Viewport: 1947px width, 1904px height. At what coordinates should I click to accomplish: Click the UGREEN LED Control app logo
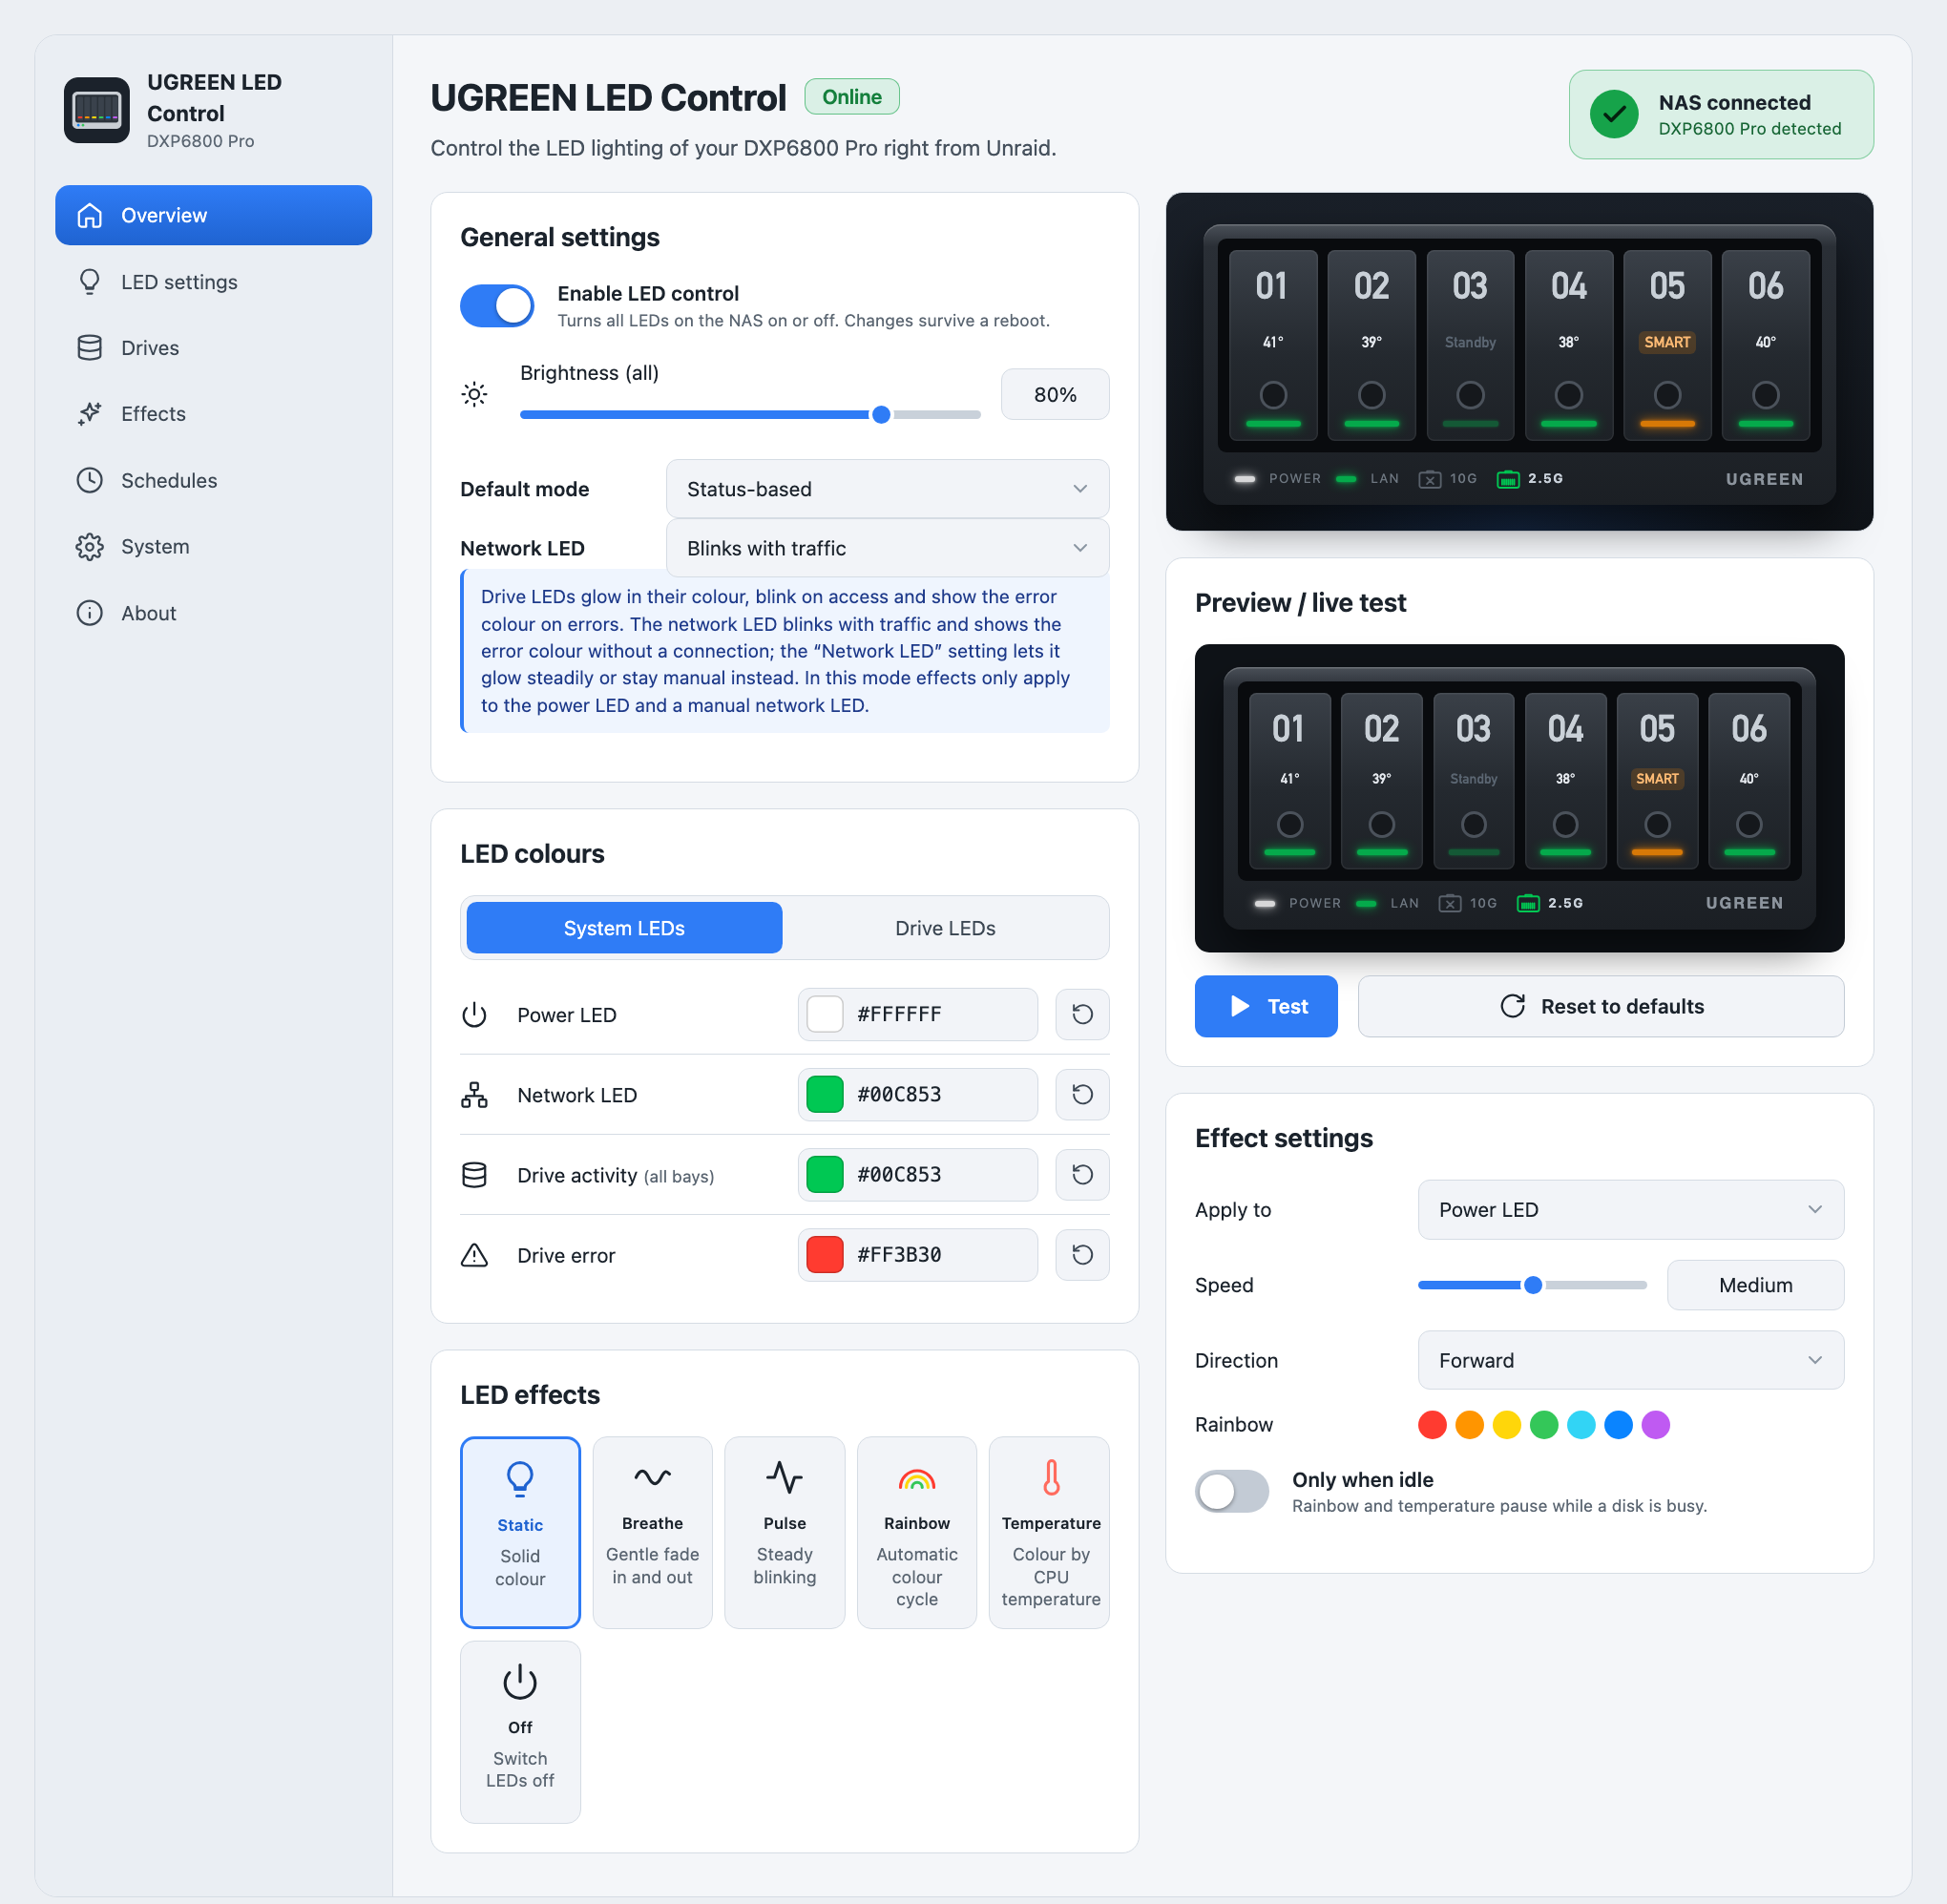point(97,110)
